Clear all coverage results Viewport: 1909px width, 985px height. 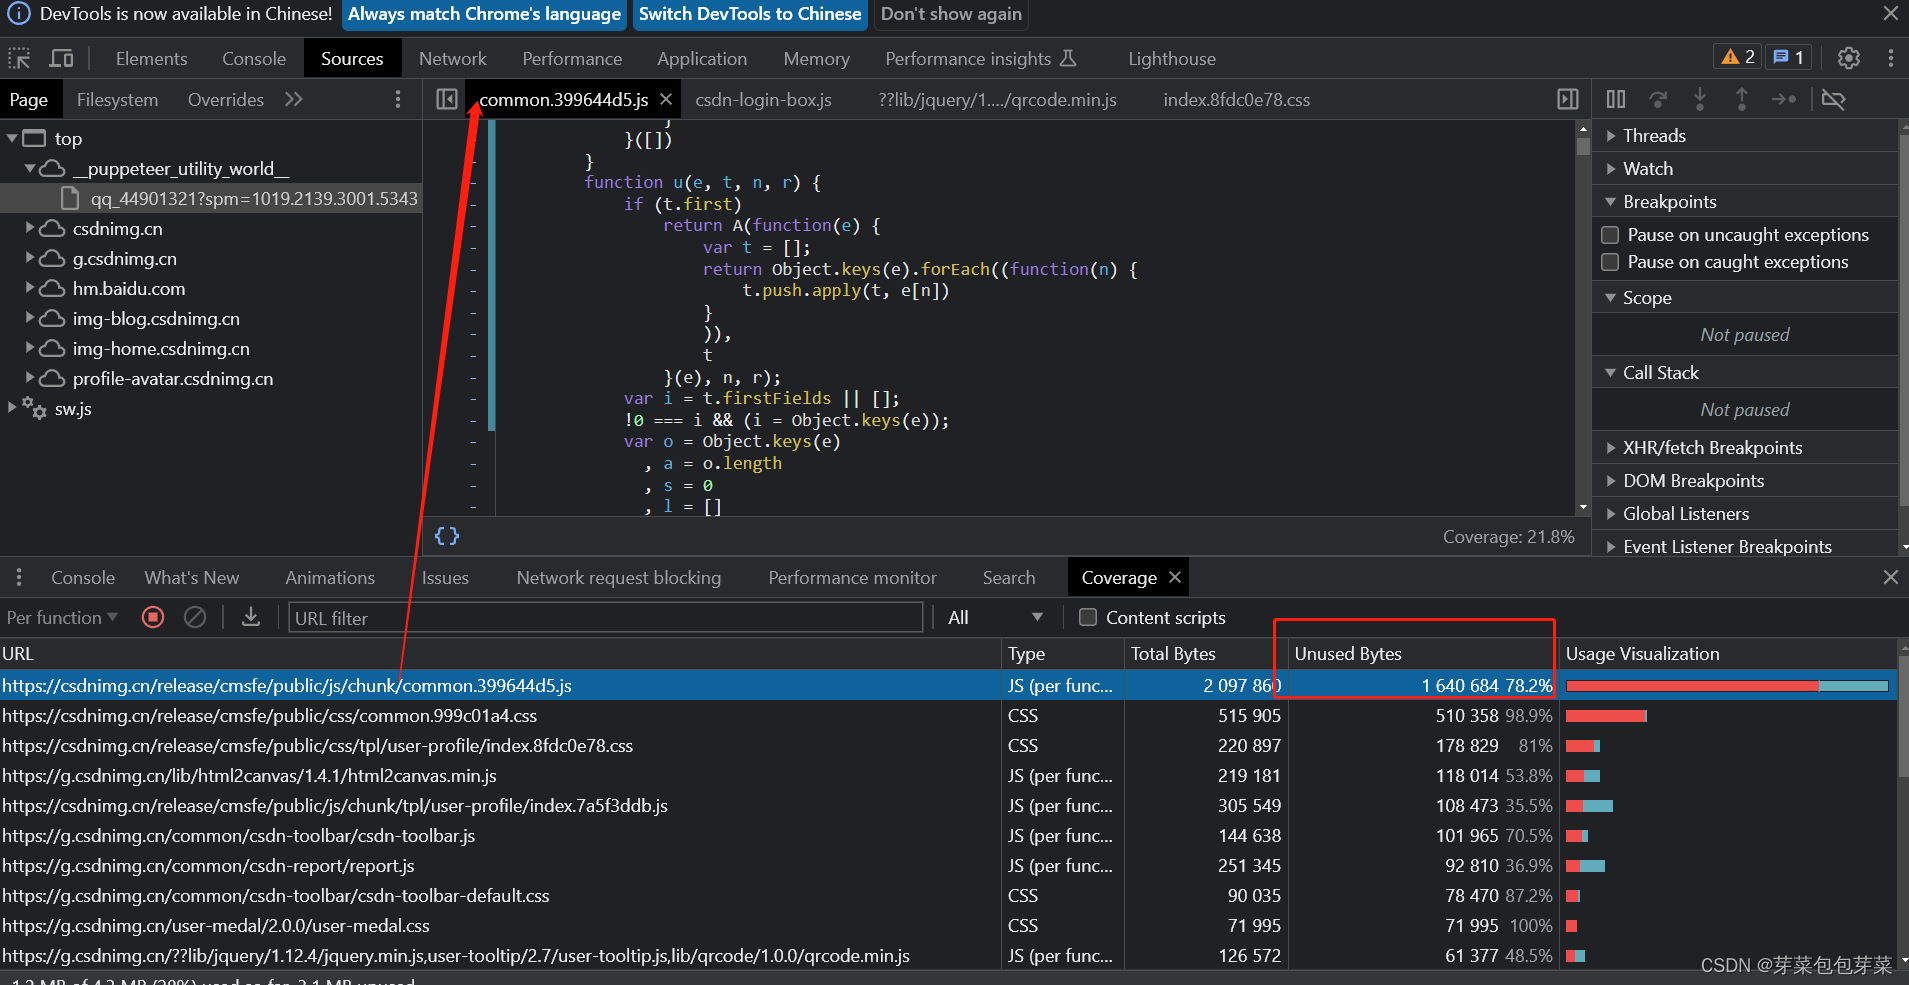pos(195,617)
